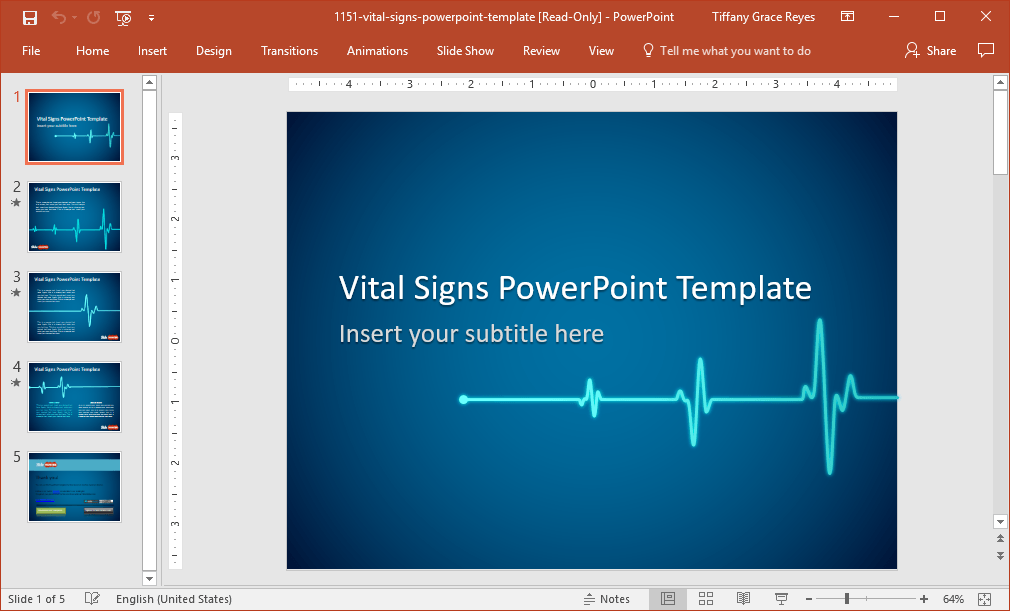
Task: Click the Undo arrow icon
Action: point(59,17)
